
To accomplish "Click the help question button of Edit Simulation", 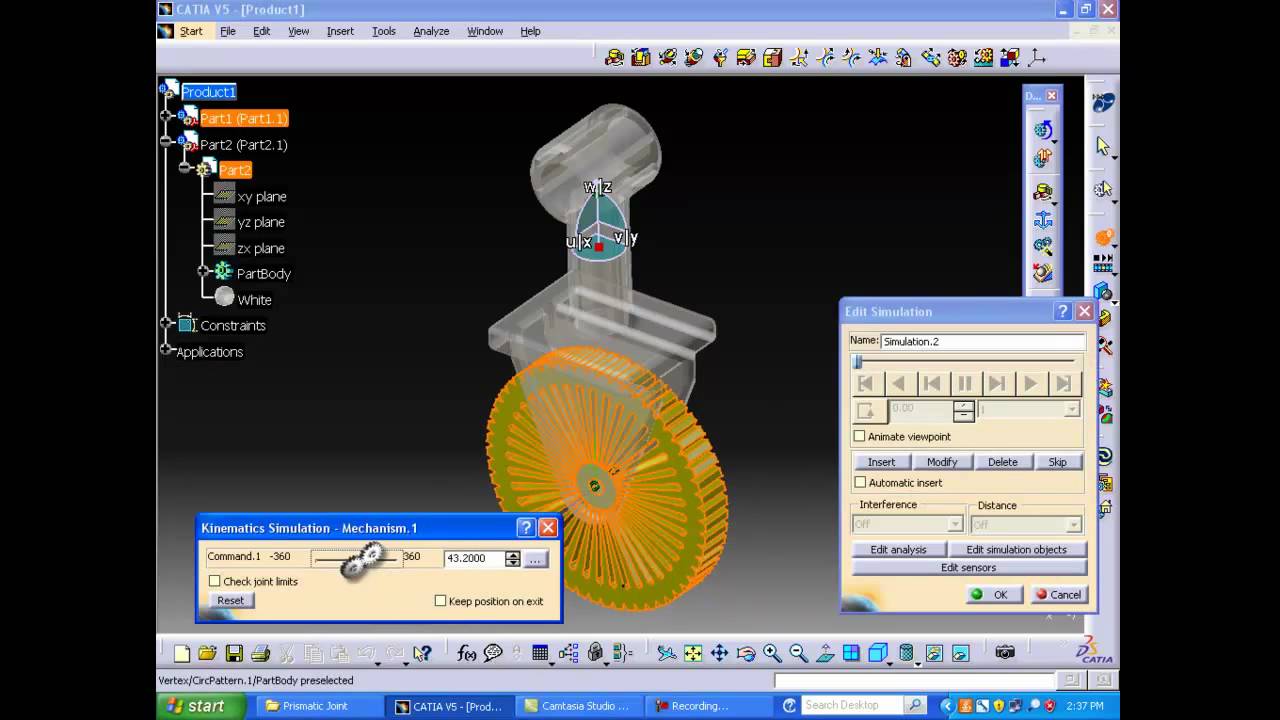I will coord(1063,312).
